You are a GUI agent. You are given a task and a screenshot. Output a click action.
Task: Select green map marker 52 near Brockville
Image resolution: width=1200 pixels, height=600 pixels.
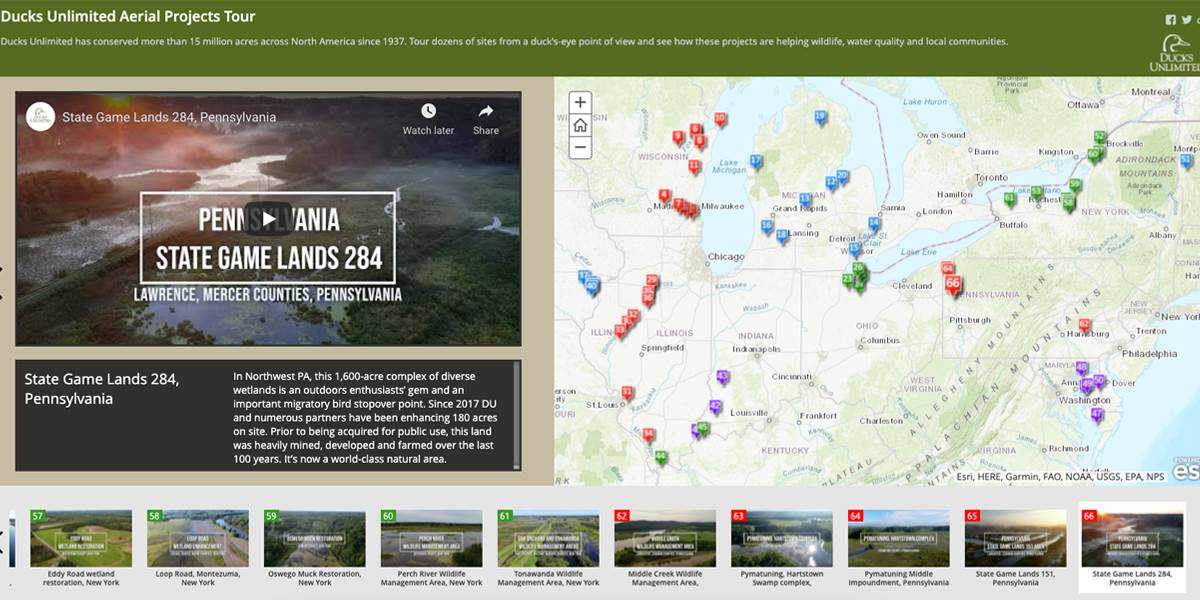pyautogui.click(x=1100, y=138)
